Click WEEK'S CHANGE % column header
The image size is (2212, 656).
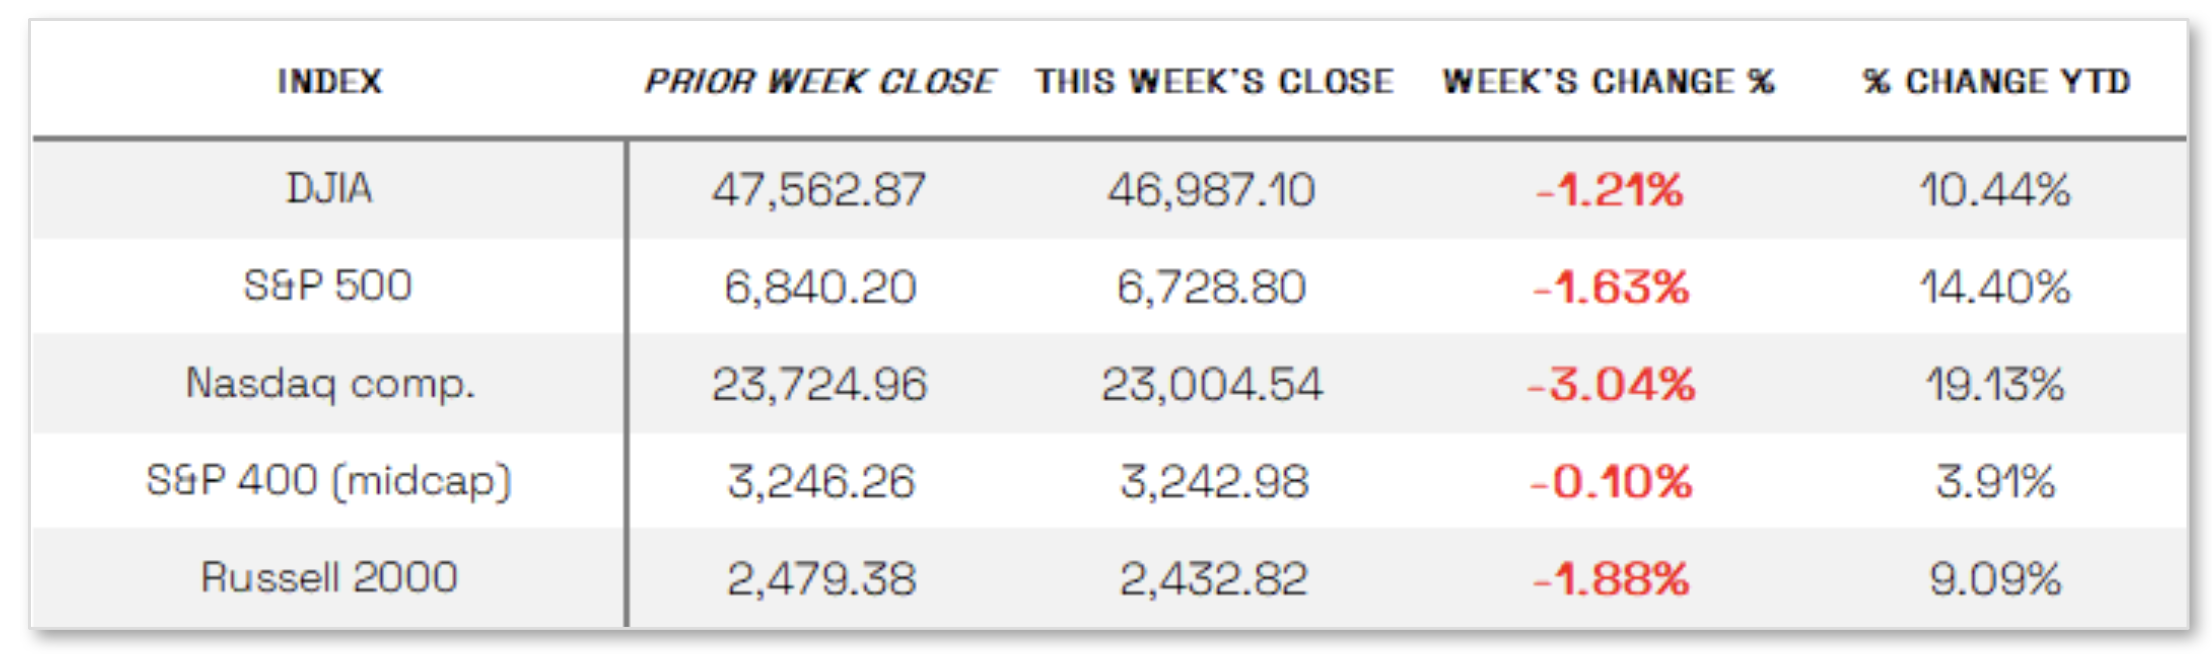point(1608,81)
